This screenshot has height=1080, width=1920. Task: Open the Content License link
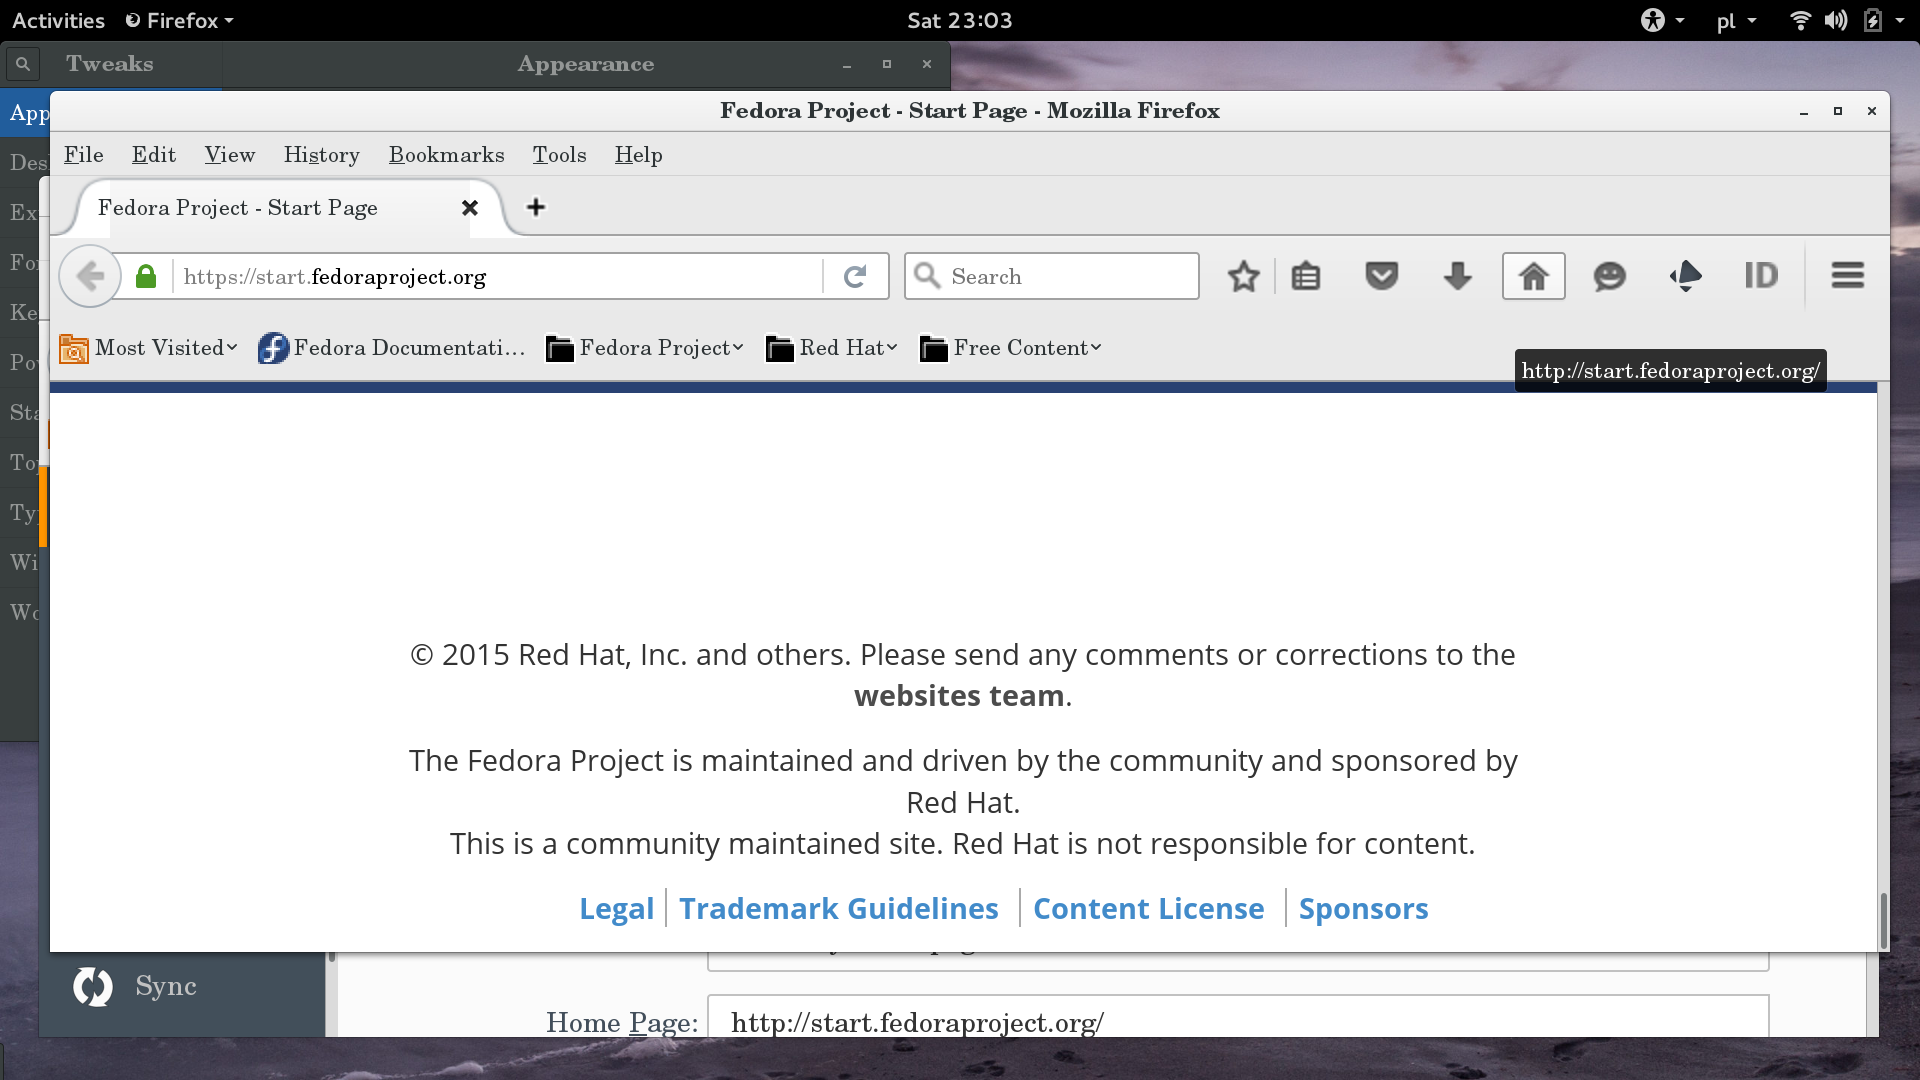(1149, 909)
